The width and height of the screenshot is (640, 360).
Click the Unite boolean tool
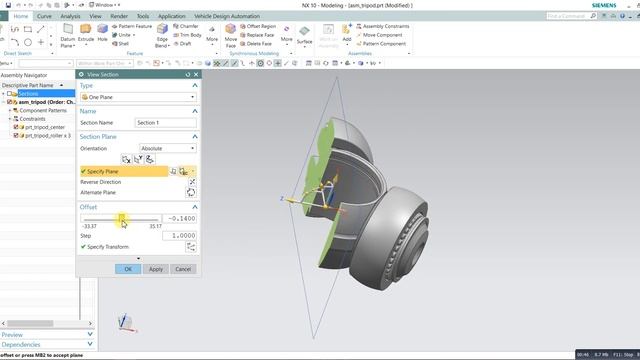click(122, 35)
